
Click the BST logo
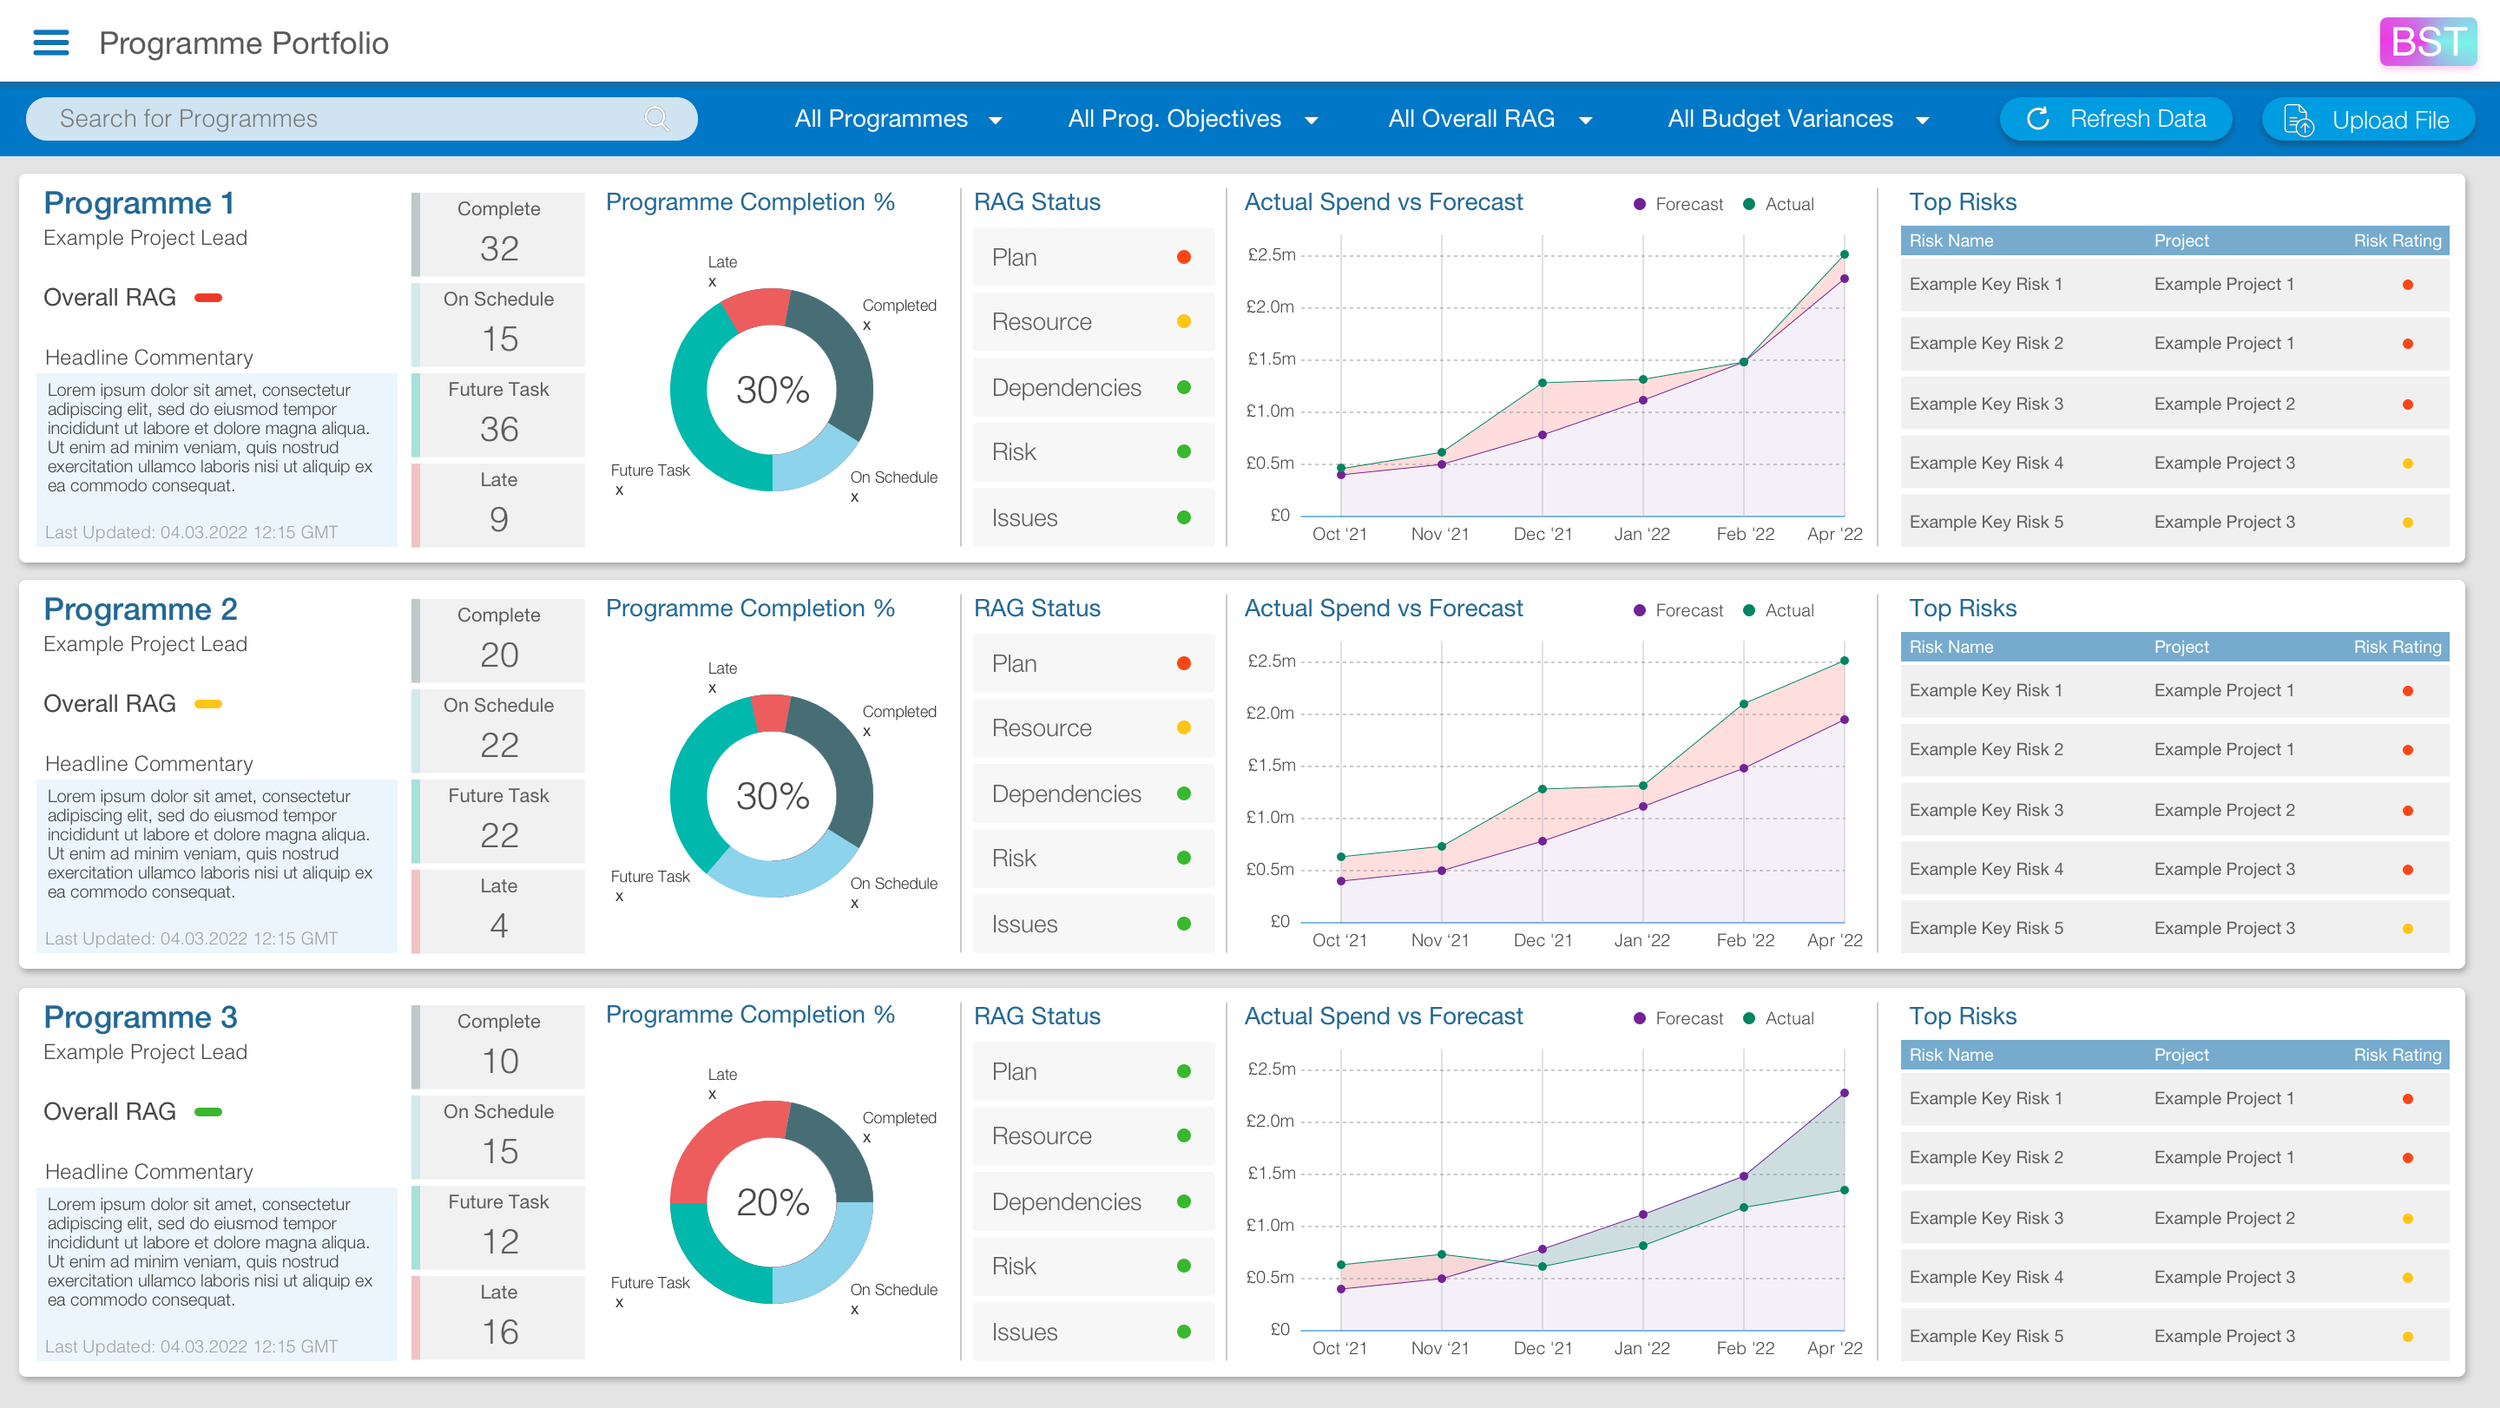click(x=2427, y=42)
